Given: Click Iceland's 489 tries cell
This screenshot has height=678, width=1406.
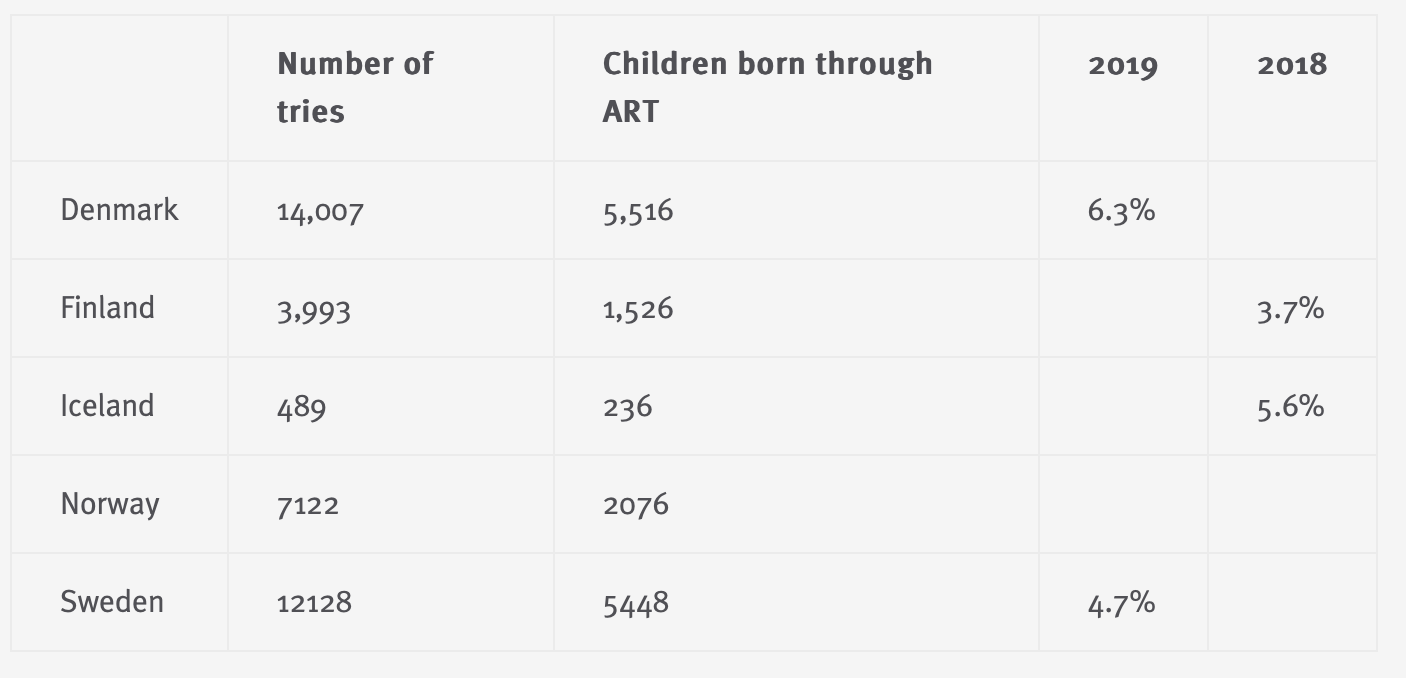Looking at the screenshot, I should click(x=301, y=407).
